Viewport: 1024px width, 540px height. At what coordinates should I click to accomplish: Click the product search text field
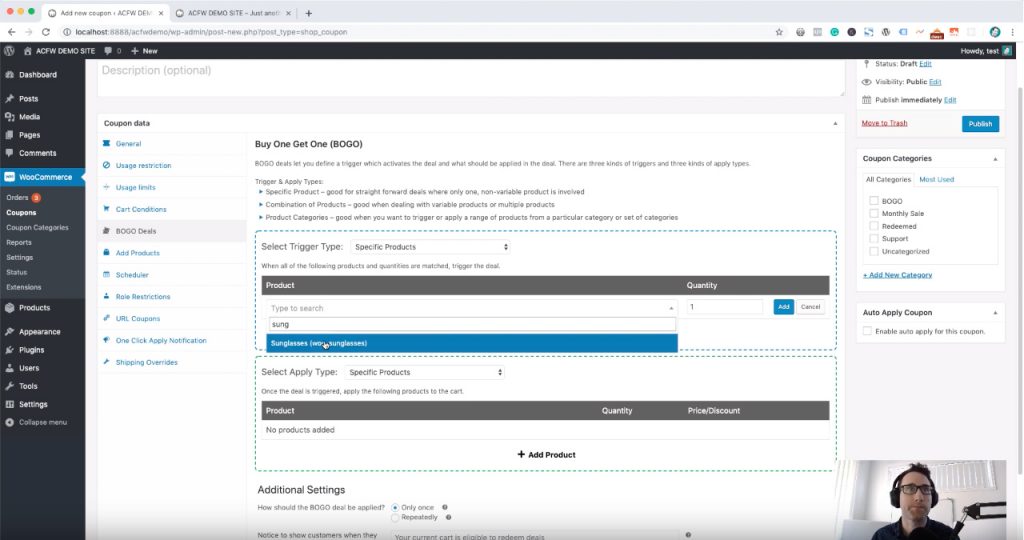(x=472, y=324)
